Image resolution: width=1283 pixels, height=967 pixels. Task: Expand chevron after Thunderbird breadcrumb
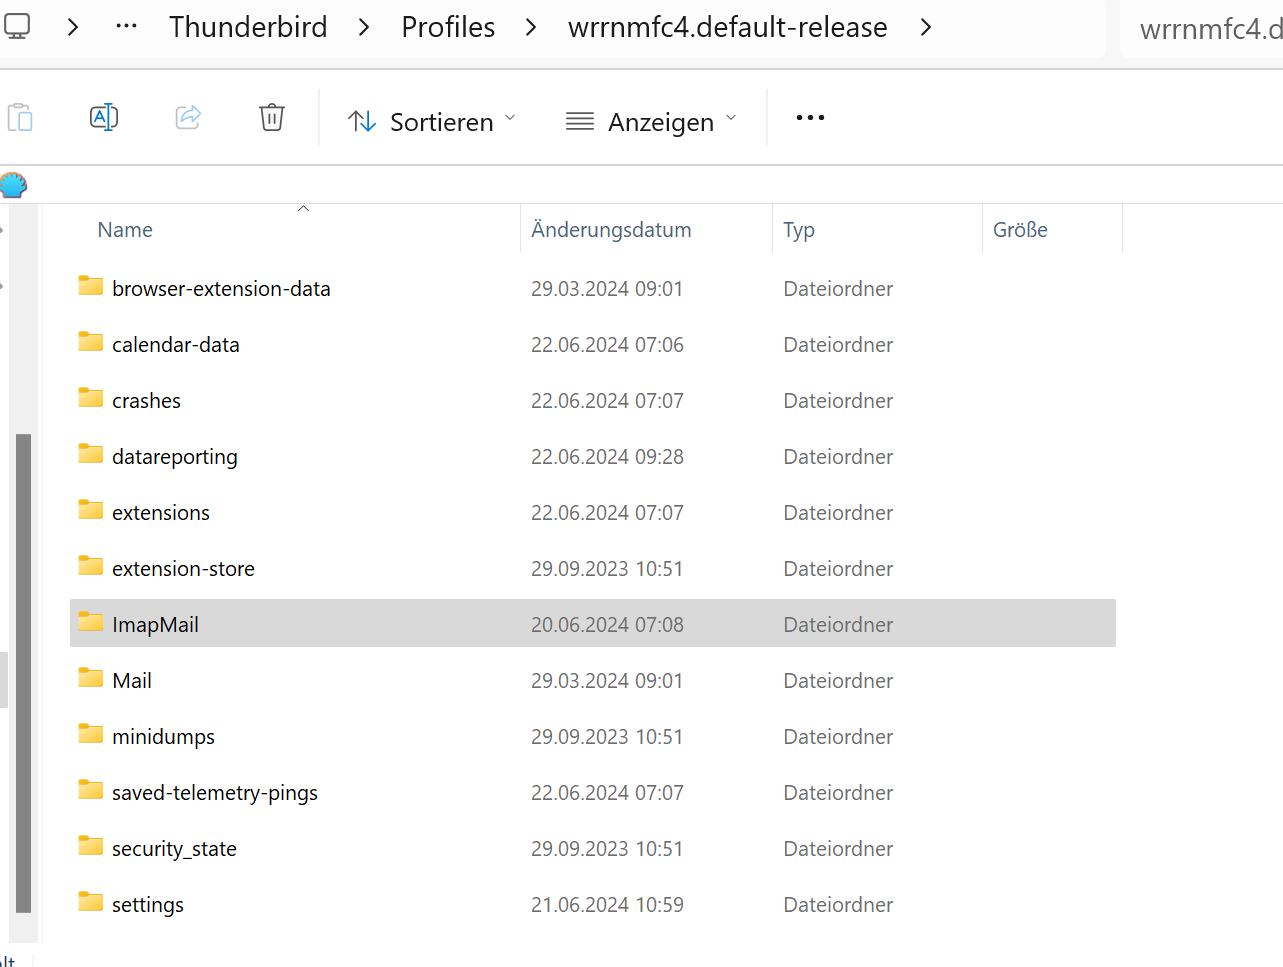[x=364, y=27]
